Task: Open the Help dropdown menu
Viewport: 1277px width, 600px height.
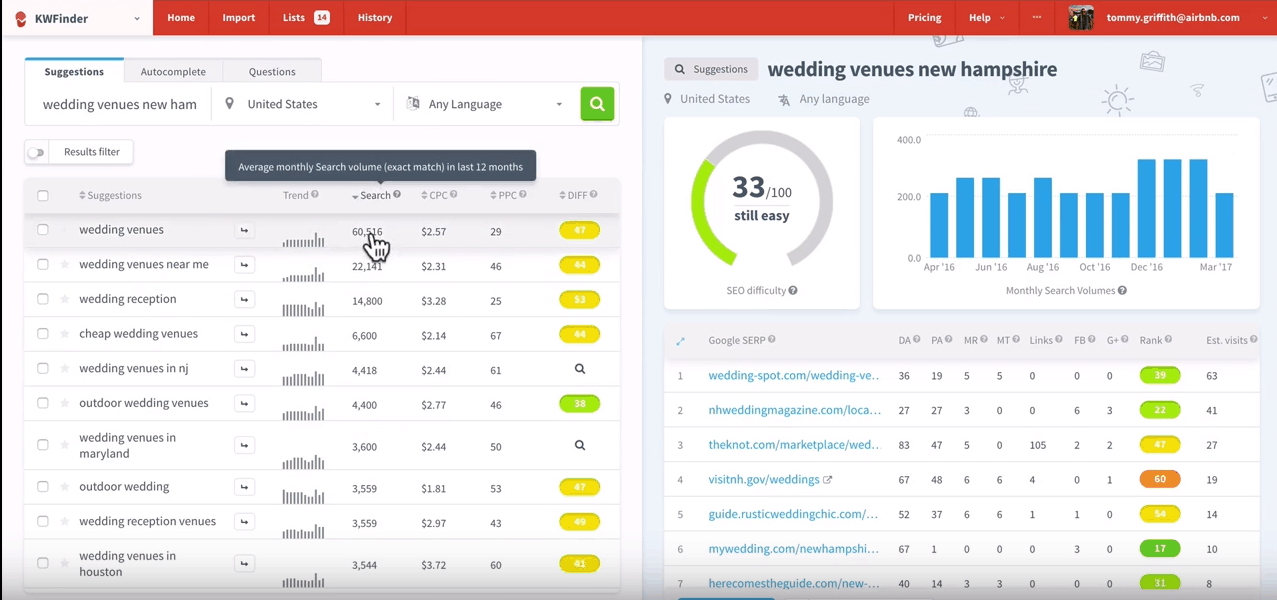Action: tap(986, 17)
